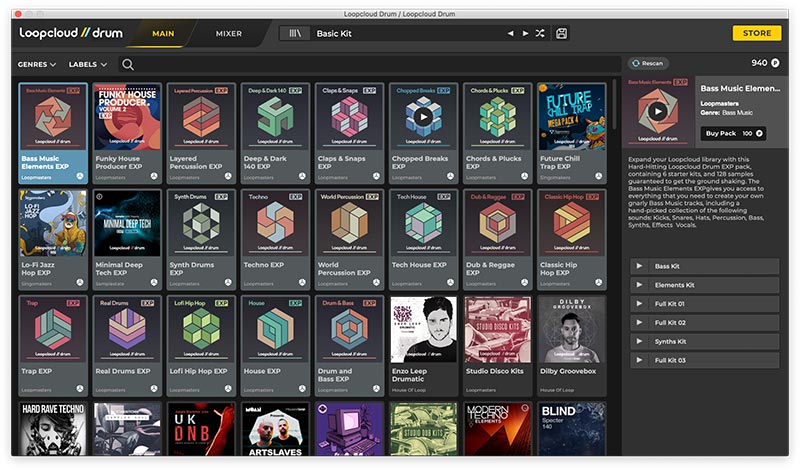Play the Full Kit 03 preview

[639, 360]
